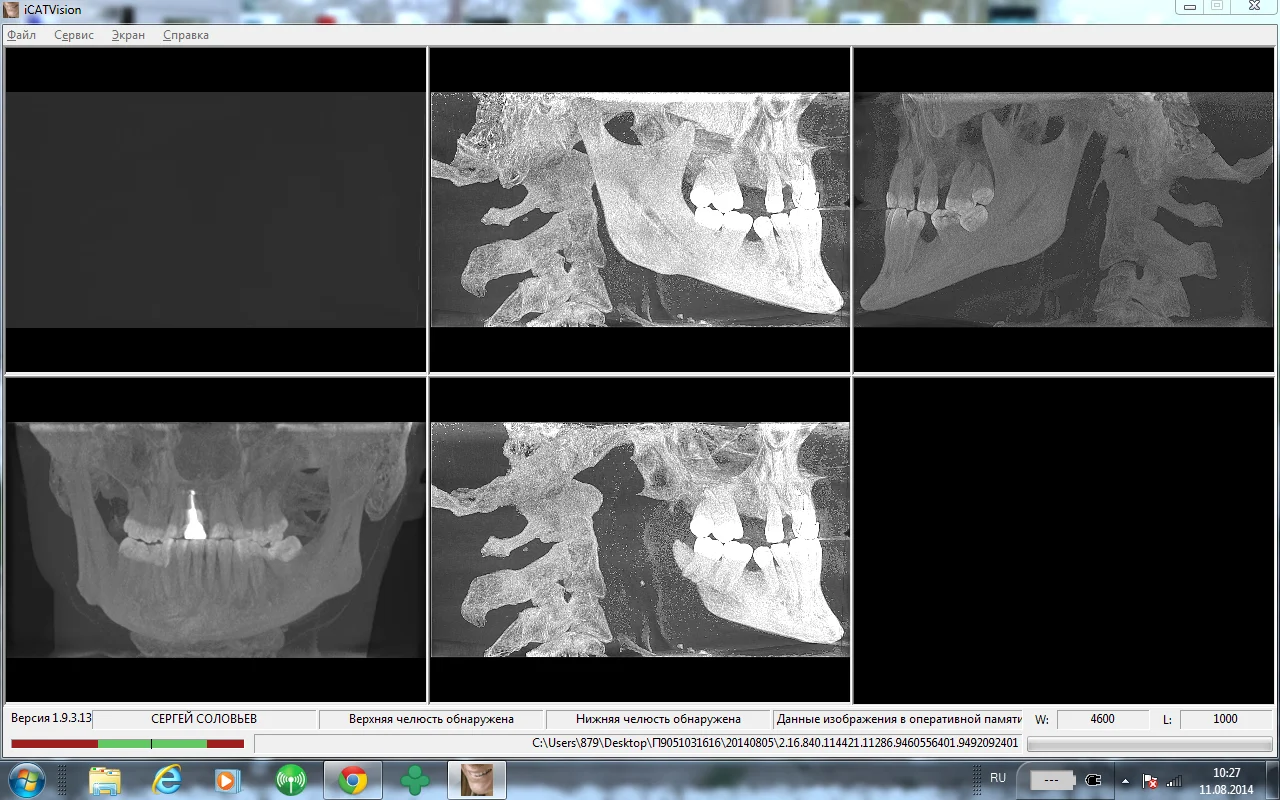Viewport: 1280px width, 800px height.
Task: Select the bottom-left frontal panoramic view
Action: click(216, 540)
